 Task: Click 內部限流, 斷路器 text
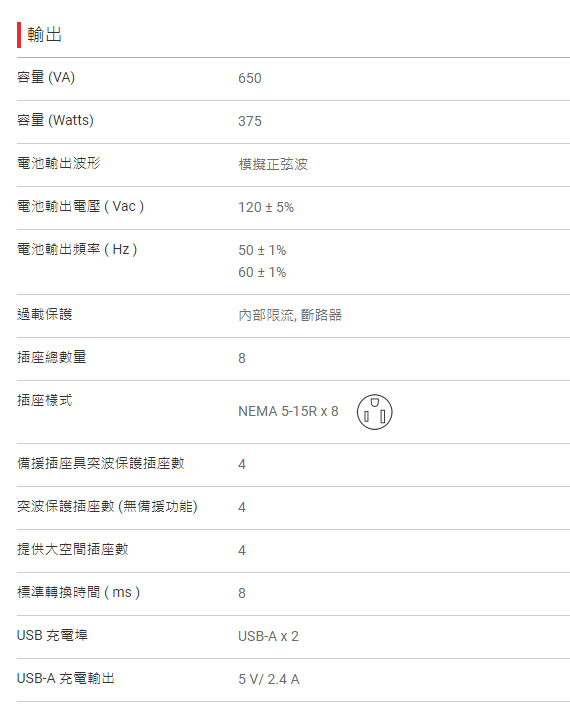click(x=290, y=315)
